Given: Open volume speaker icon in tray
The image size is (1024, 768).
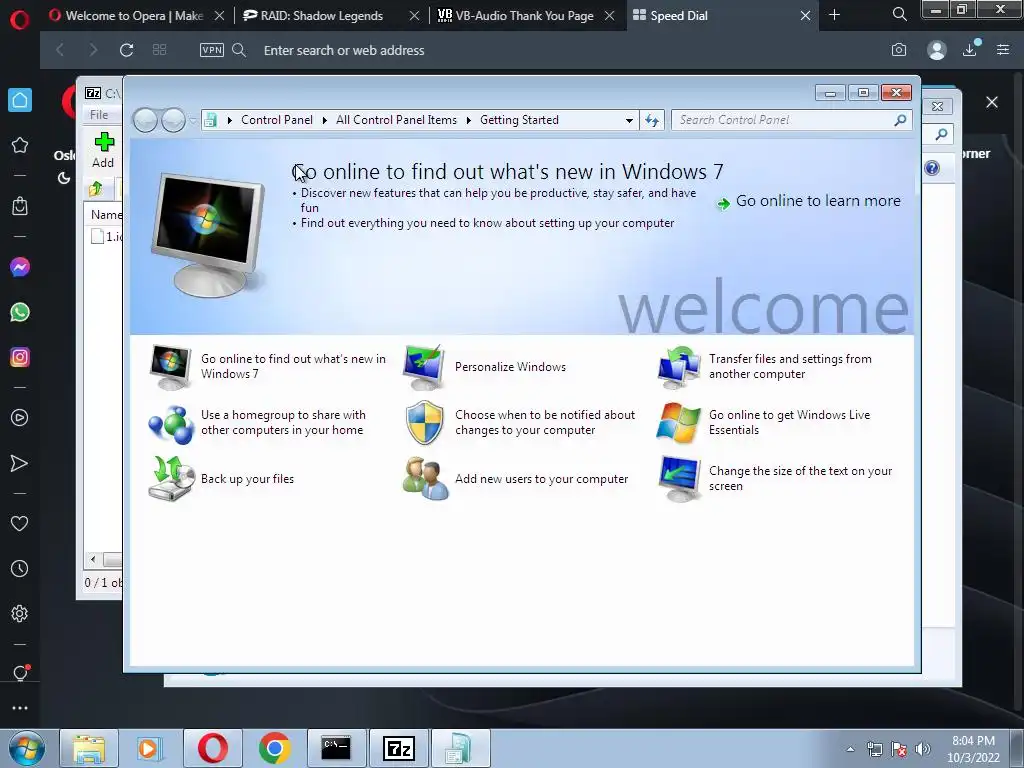Looking at the screenshot, I should pos(923,749).
